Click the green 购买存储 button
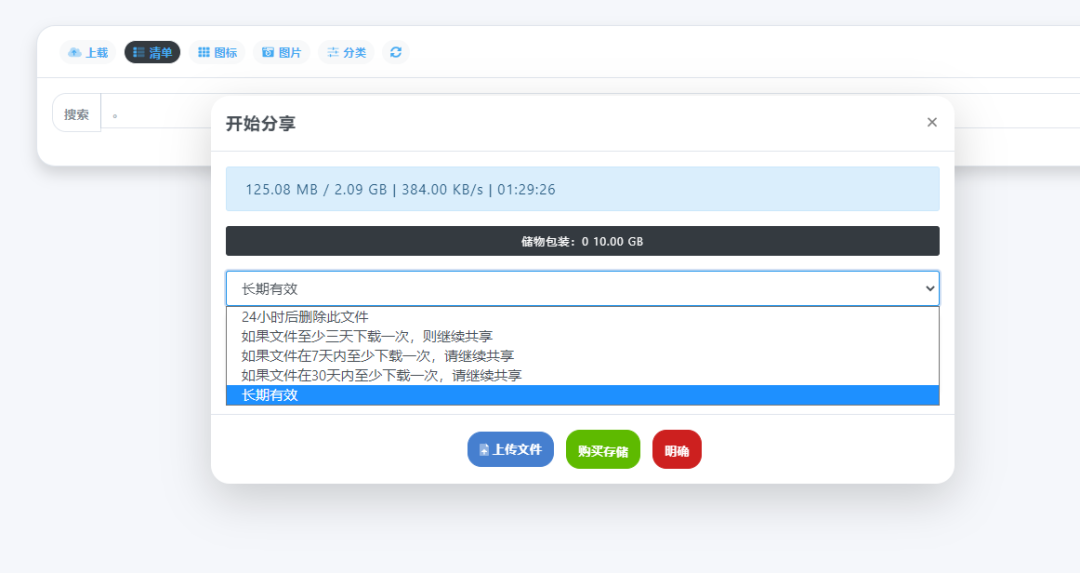This screenshot has height=573, width=1080. [x=602, y=450]
